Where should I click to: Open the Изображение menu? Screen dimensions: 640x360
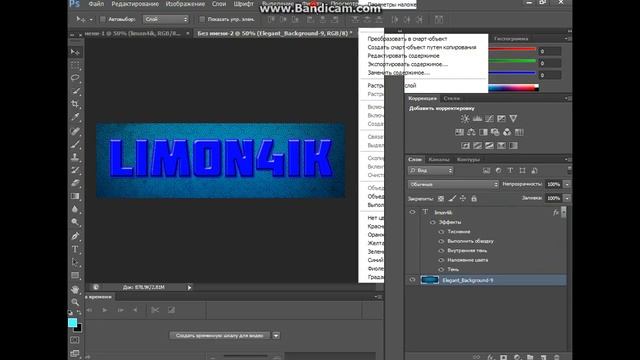point(185,4)
